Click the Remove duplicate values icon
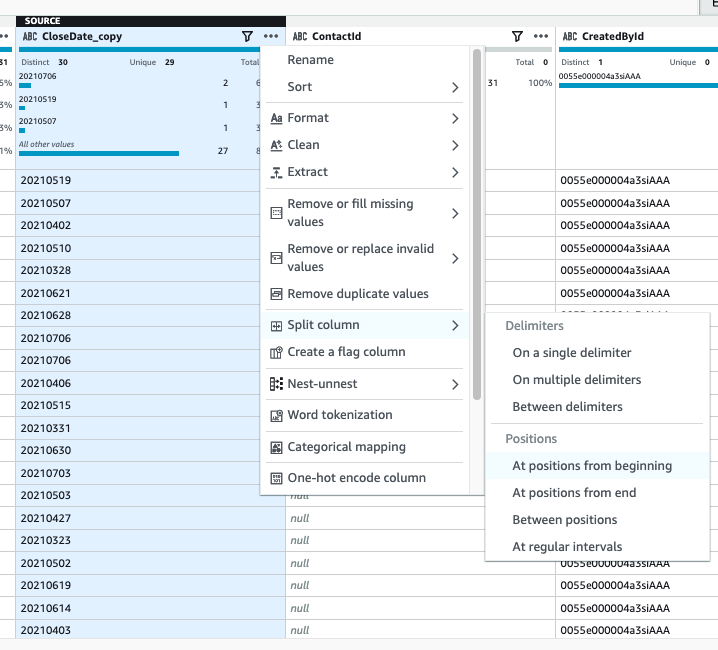Viewport: 718px width, 650px height. coord(276,294)
